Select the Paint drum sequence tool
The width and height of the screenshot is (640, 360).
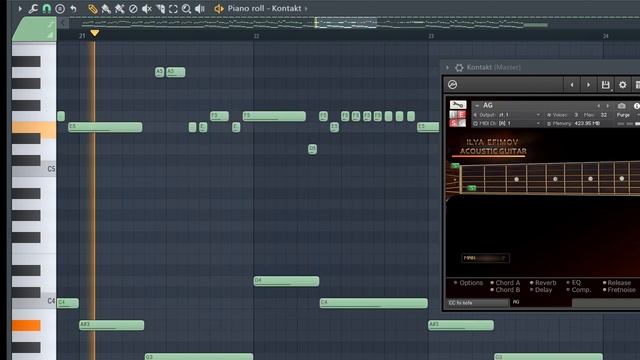119,8
